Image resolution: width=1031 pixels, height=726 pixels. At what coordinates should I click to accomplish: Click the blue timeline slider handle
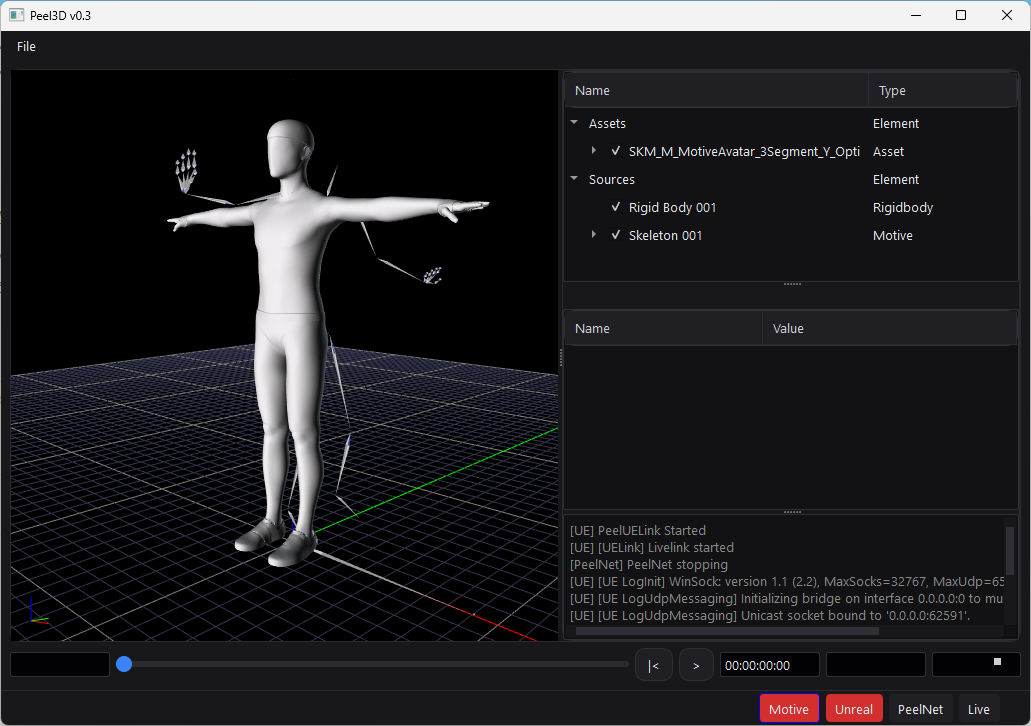pos(124,664)
